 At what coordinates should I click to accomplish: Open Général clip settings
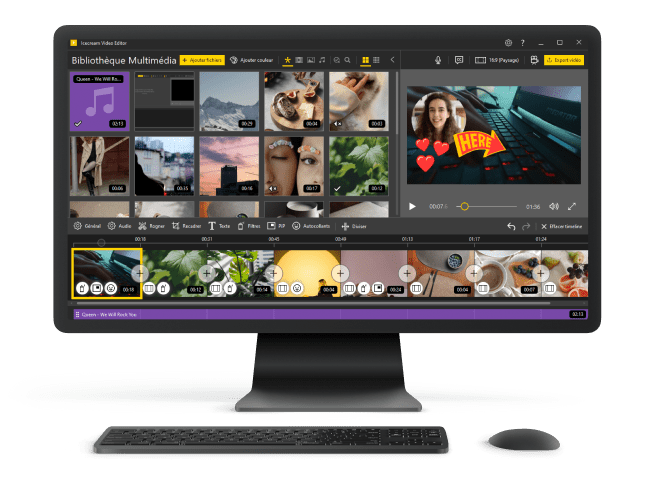click(x=87, y=226)
